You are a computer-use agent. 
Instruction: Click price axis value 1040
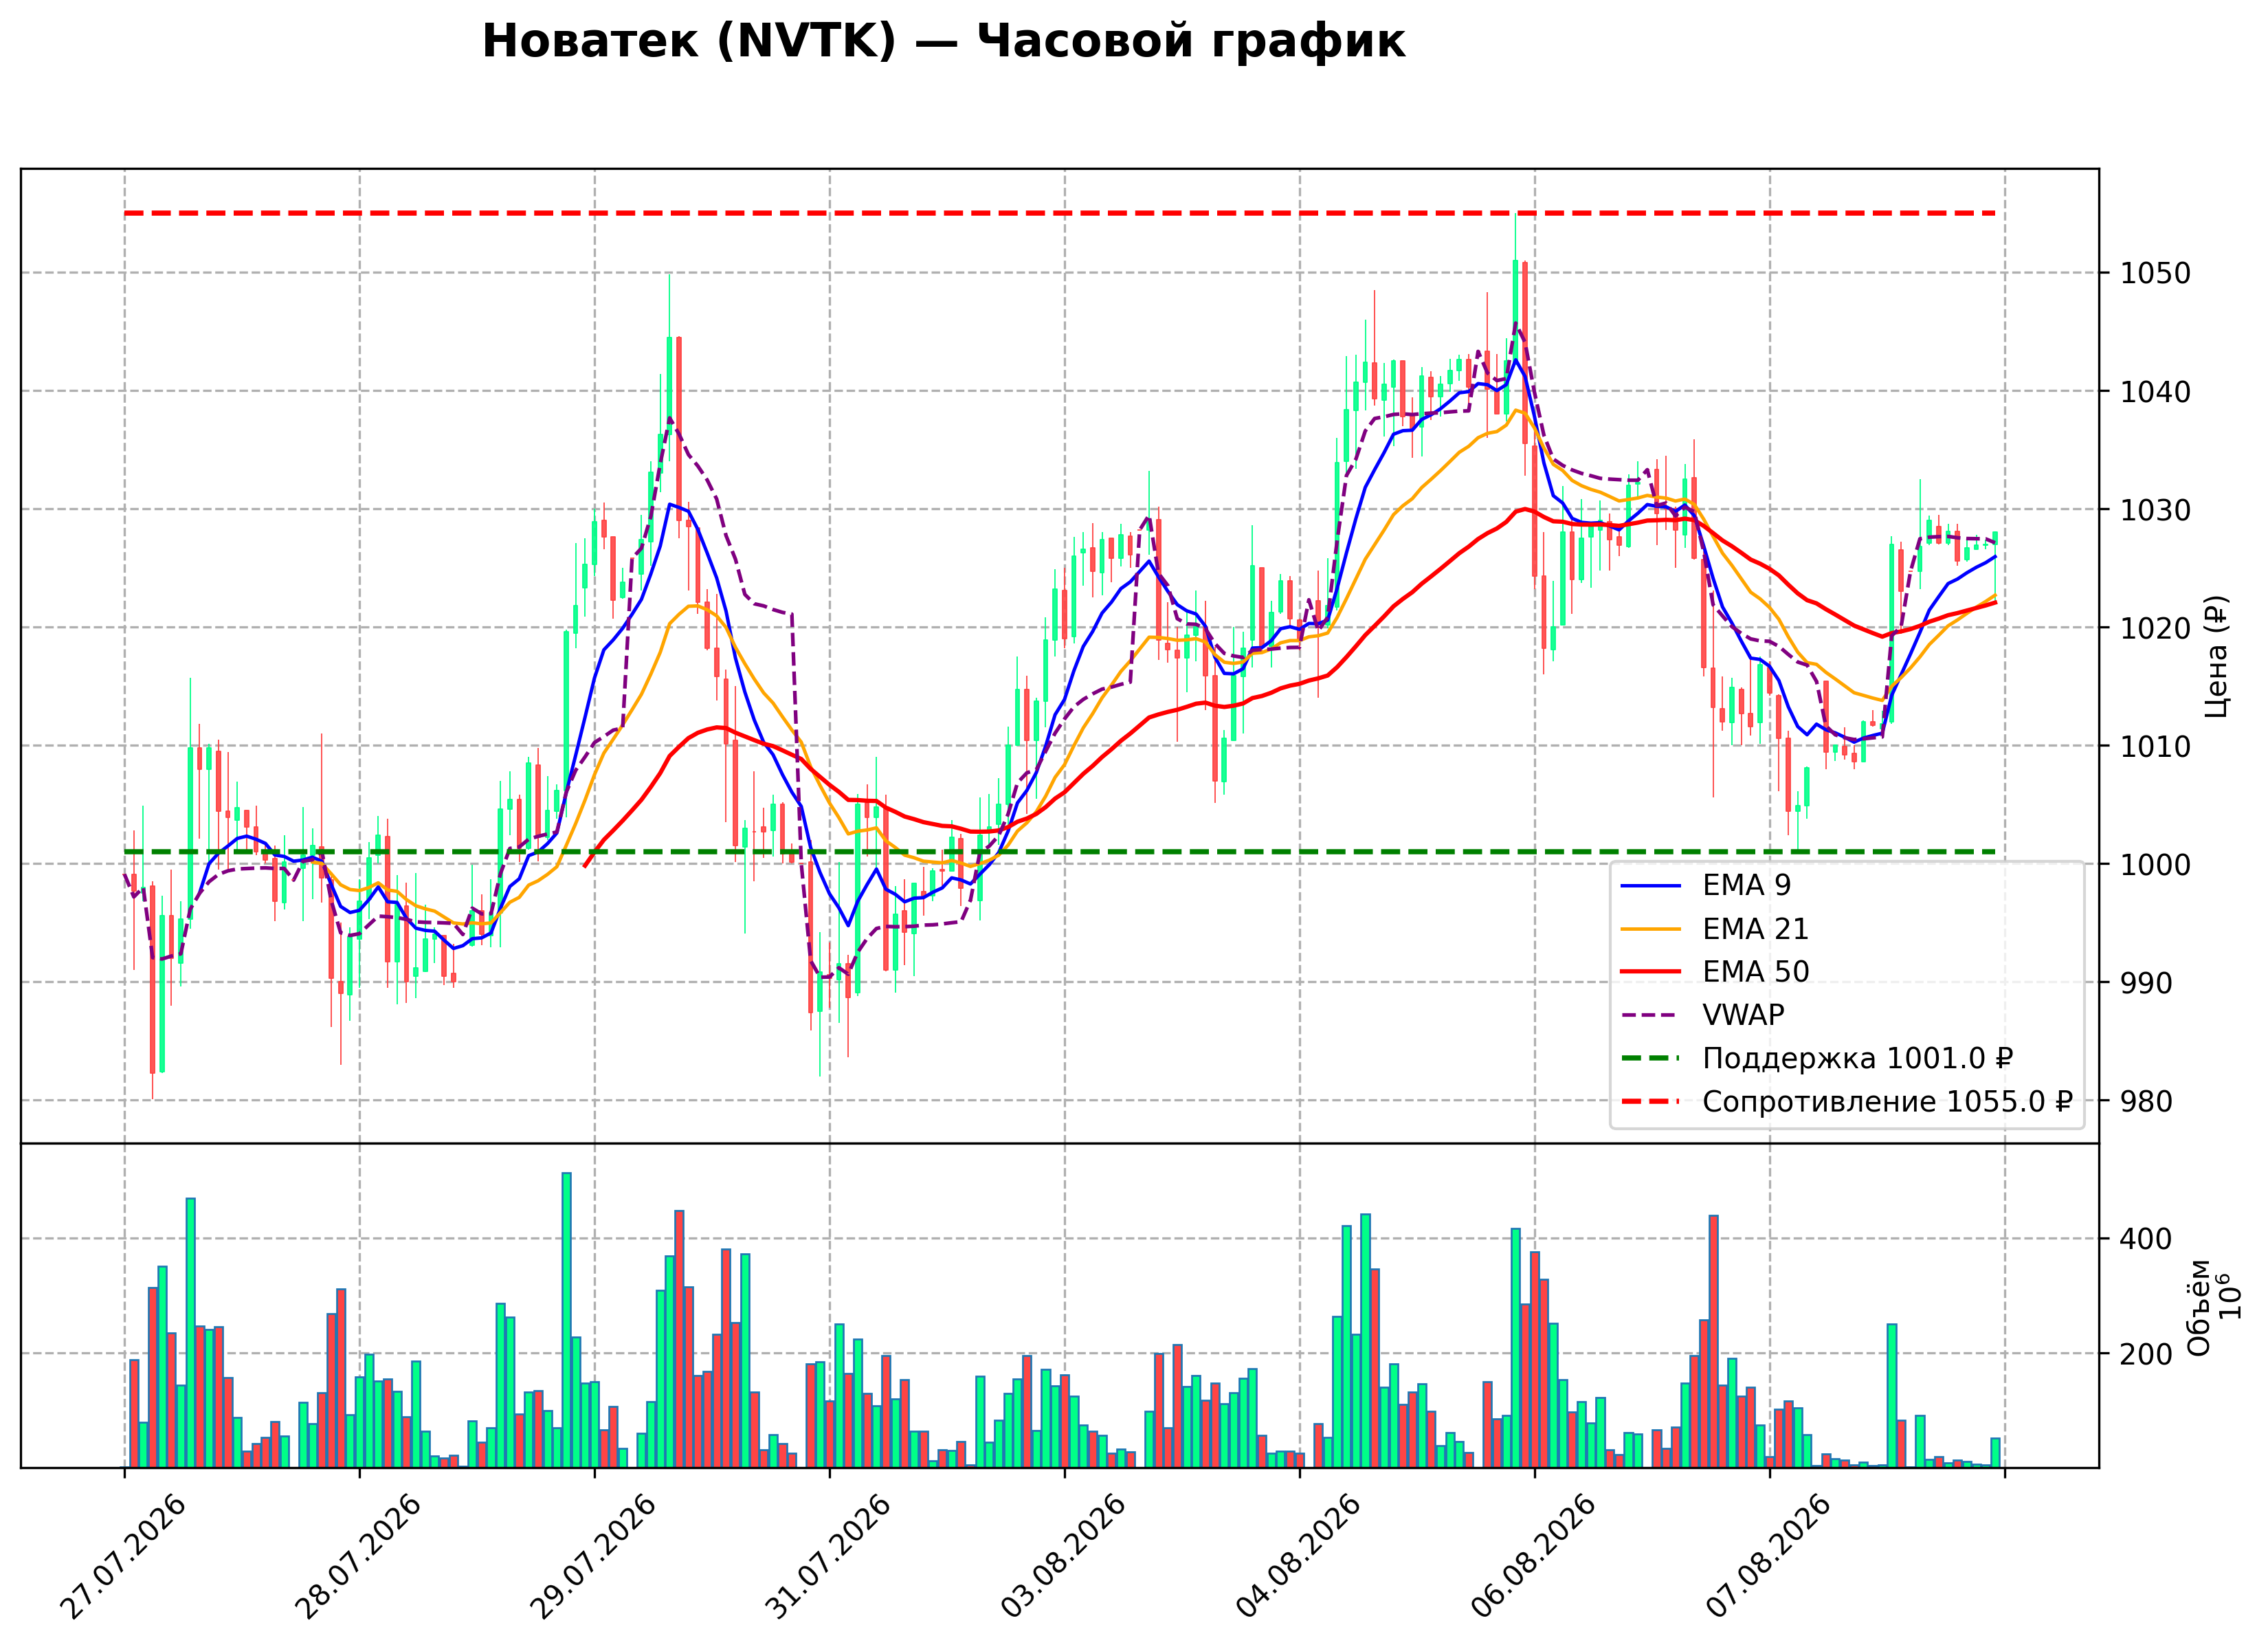pyautogui.click(x=2154, y=392)
